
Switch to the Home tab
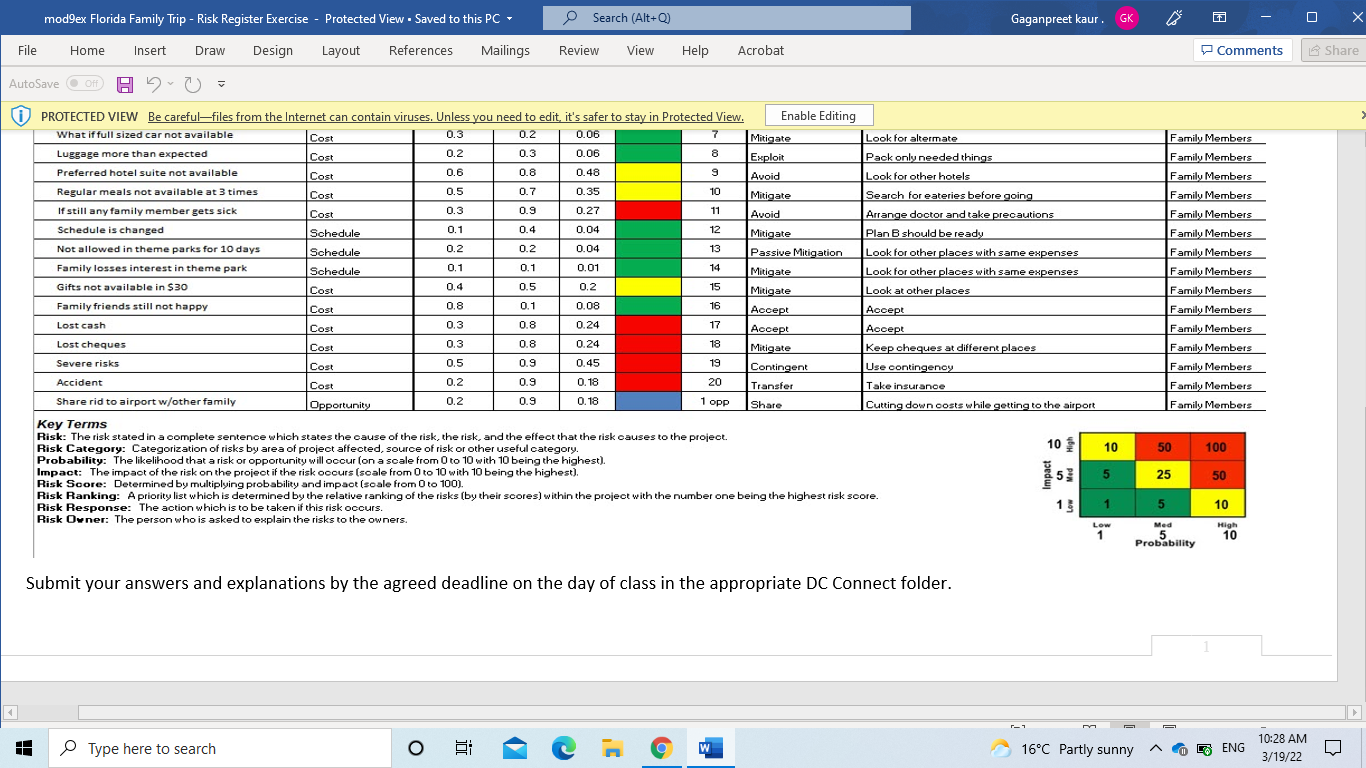(87, 50)
